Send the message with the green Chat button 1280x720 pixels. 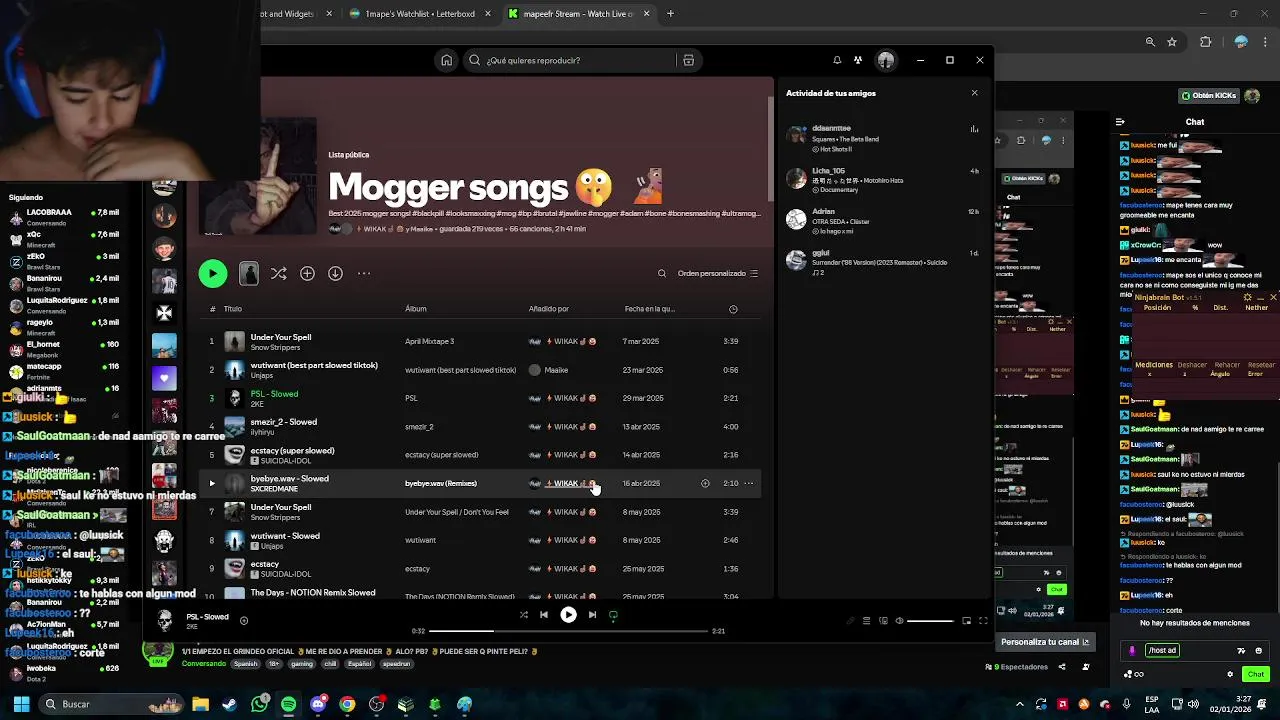(1256, 674)
